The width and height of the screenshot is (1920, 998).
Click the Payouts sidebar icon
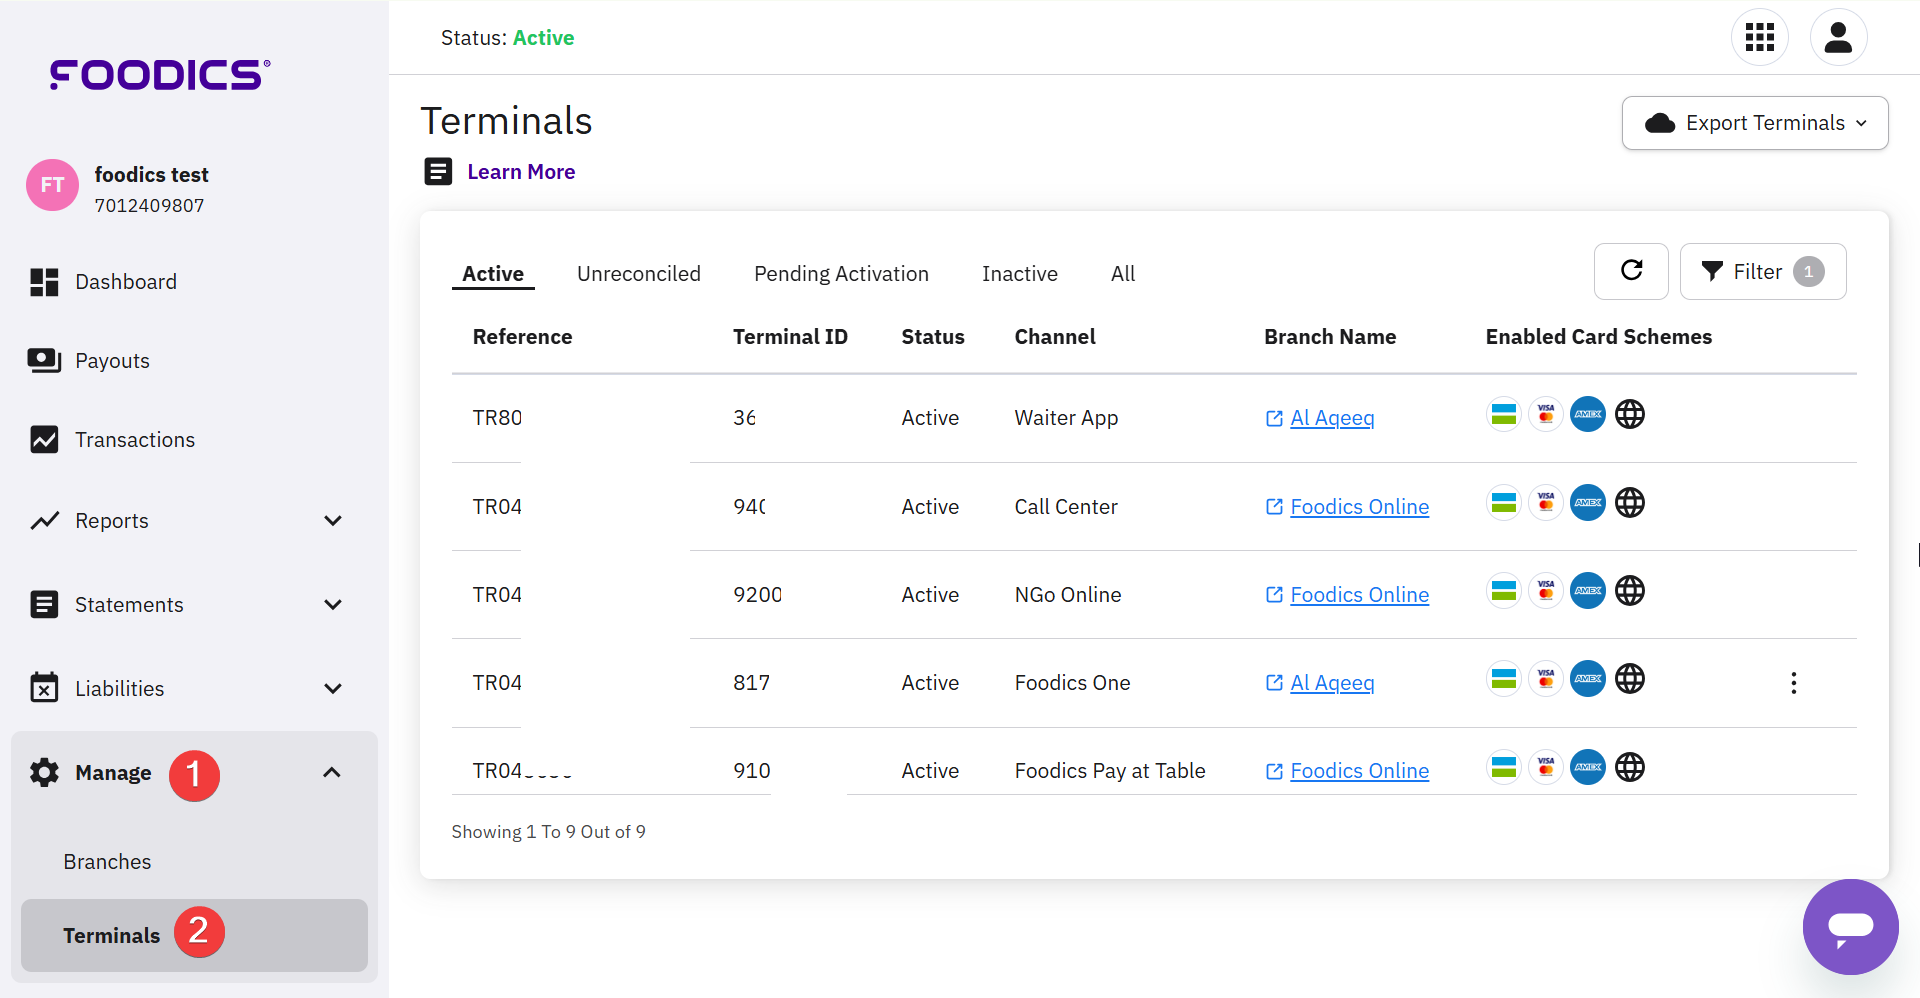point(44,361)
